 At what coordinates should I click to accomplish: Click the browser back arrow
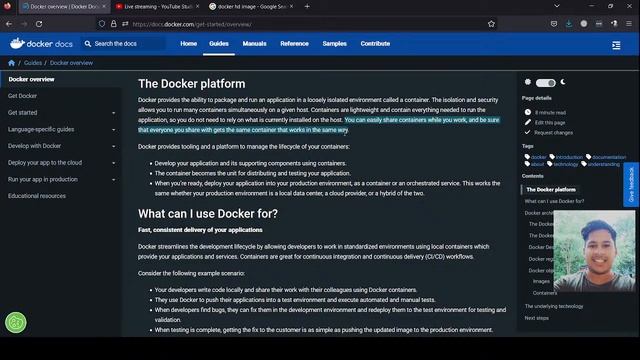click(x=9, y=24)
